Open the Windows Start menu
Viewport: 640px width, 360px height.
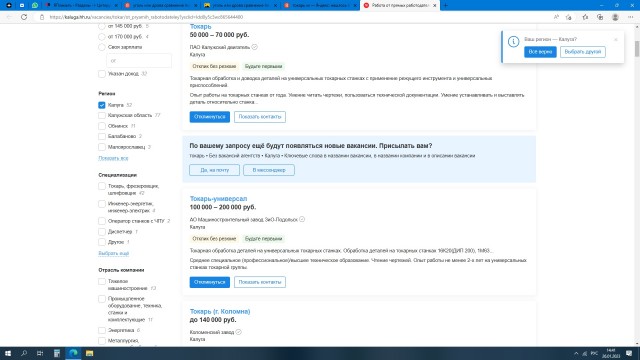(x=8, y=353)
